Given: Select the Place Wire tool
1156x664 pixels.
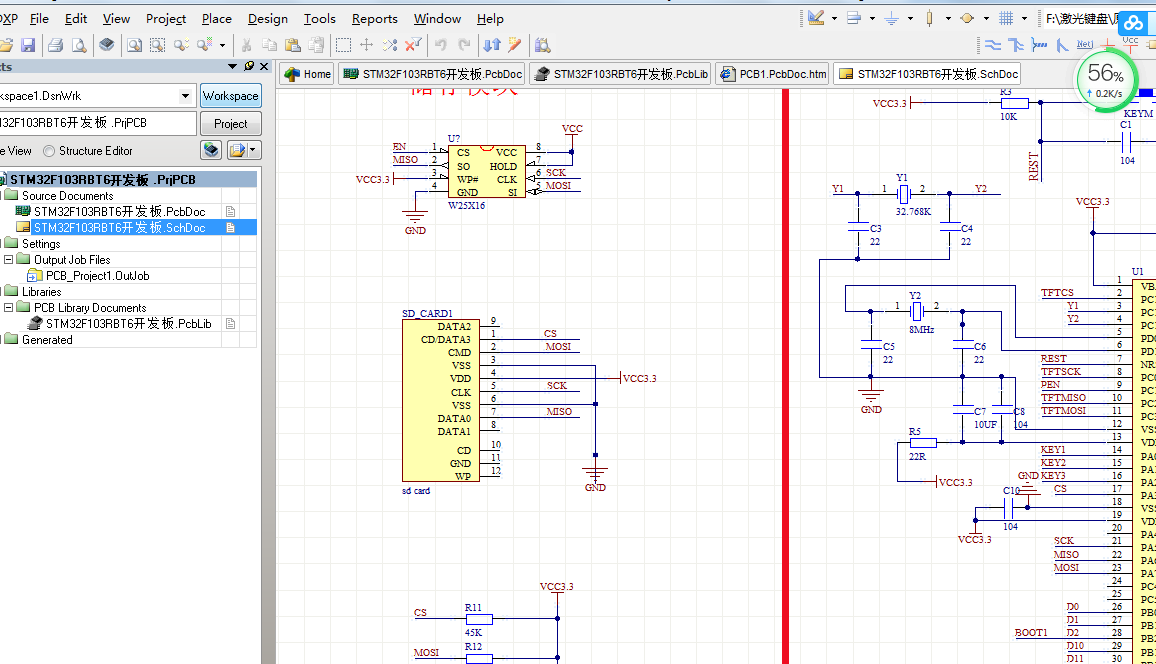Looking at the screenshot, I should tap(993, 46).
